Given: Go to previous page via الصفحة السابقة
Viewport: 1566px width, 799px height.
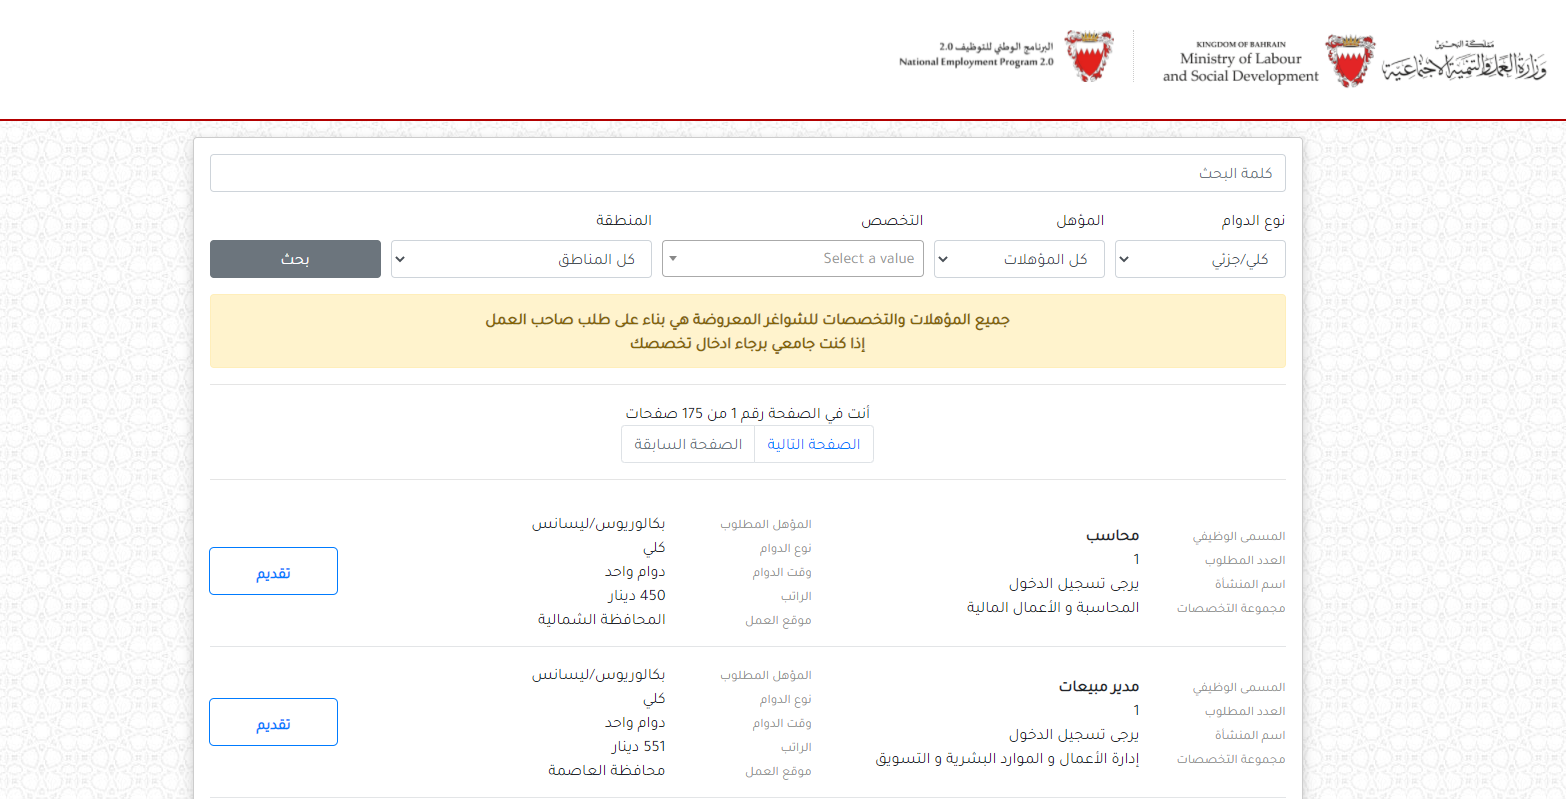Looking at the screenshot, I should (688, 444).
